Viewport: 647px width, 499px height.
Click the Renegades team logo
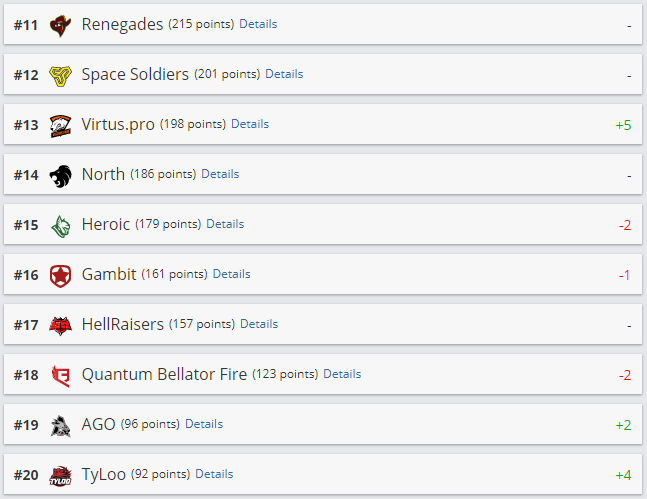[61, 24]
